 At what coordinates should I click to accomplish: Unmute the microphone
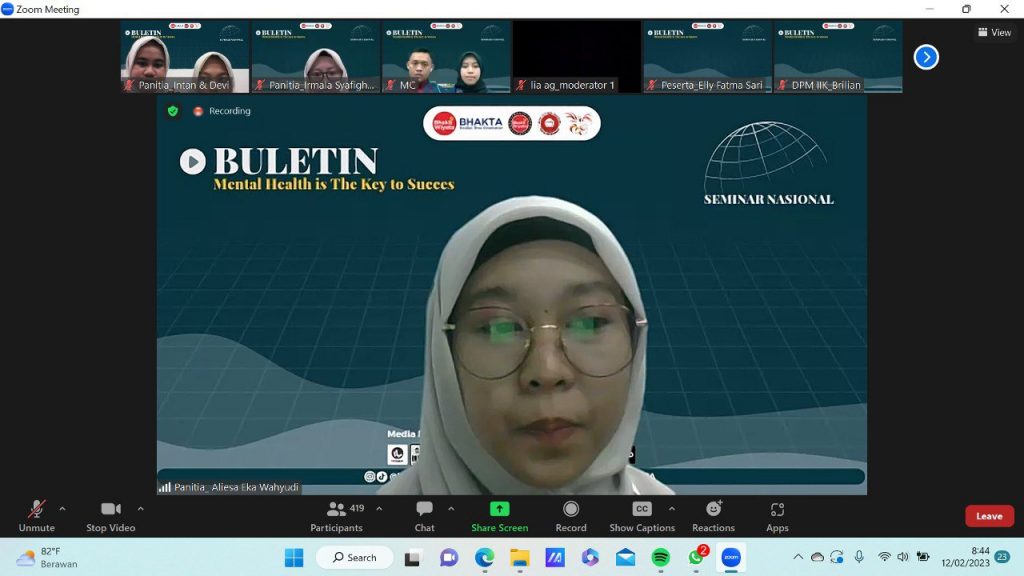[37, 516]
